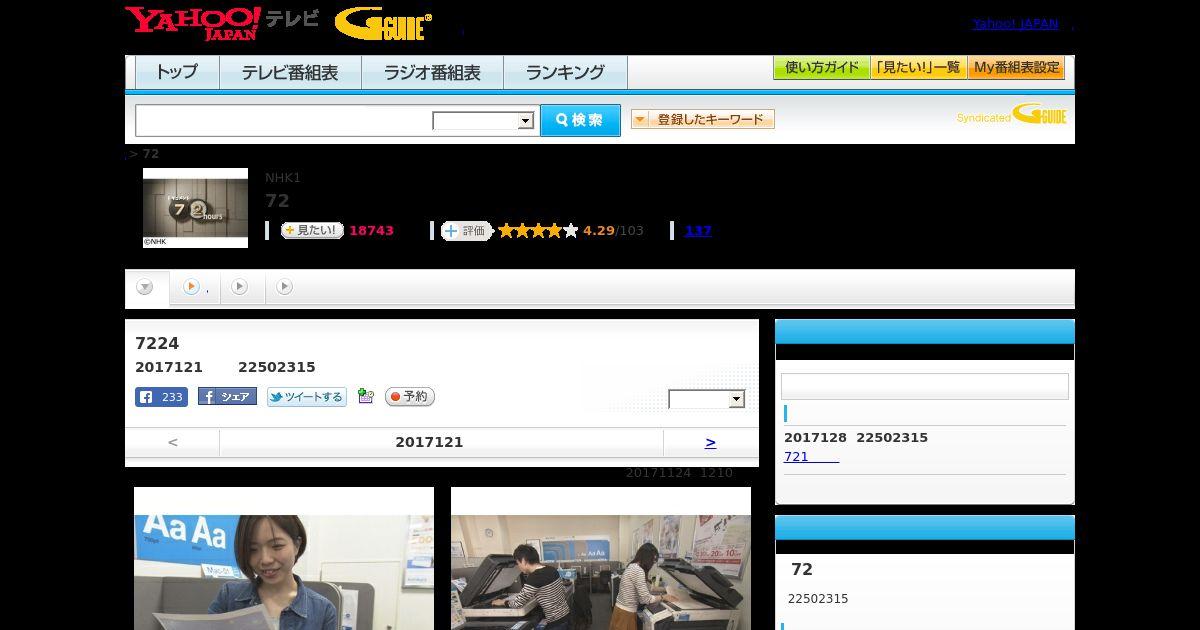Open the ランキング tab
Viewport: 1200px width, 630px height.
point(565,72)
